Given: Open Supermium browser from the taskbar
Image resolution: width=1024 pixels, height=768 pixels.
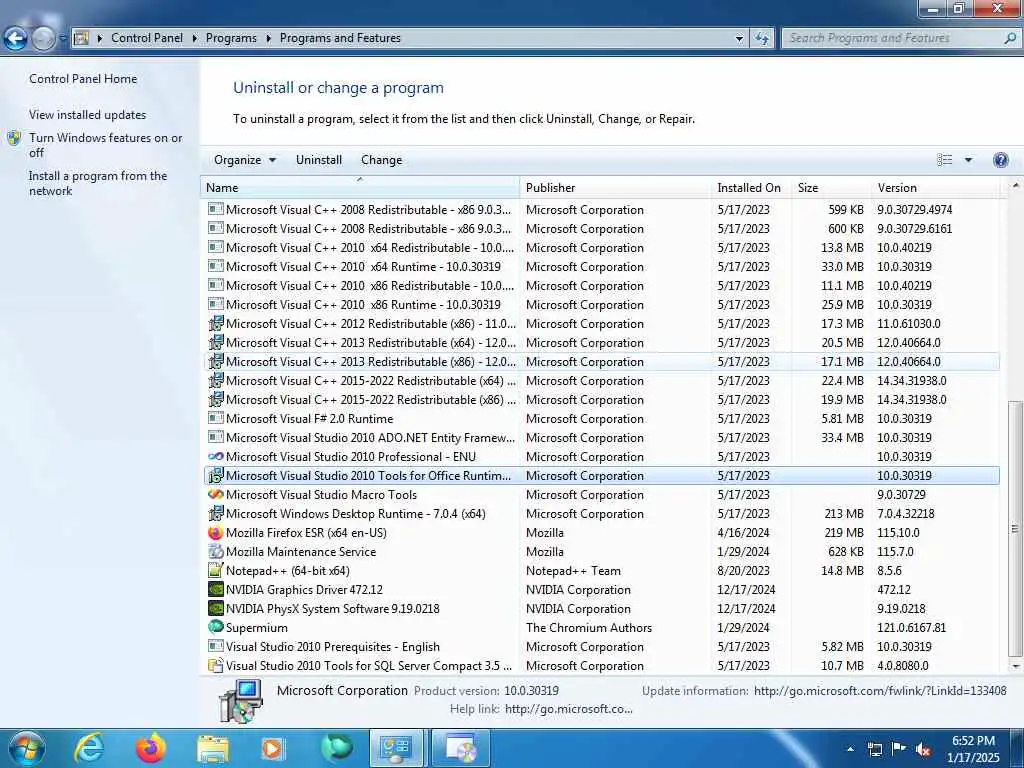Looking at the screenshot, I should coord(337,749).
